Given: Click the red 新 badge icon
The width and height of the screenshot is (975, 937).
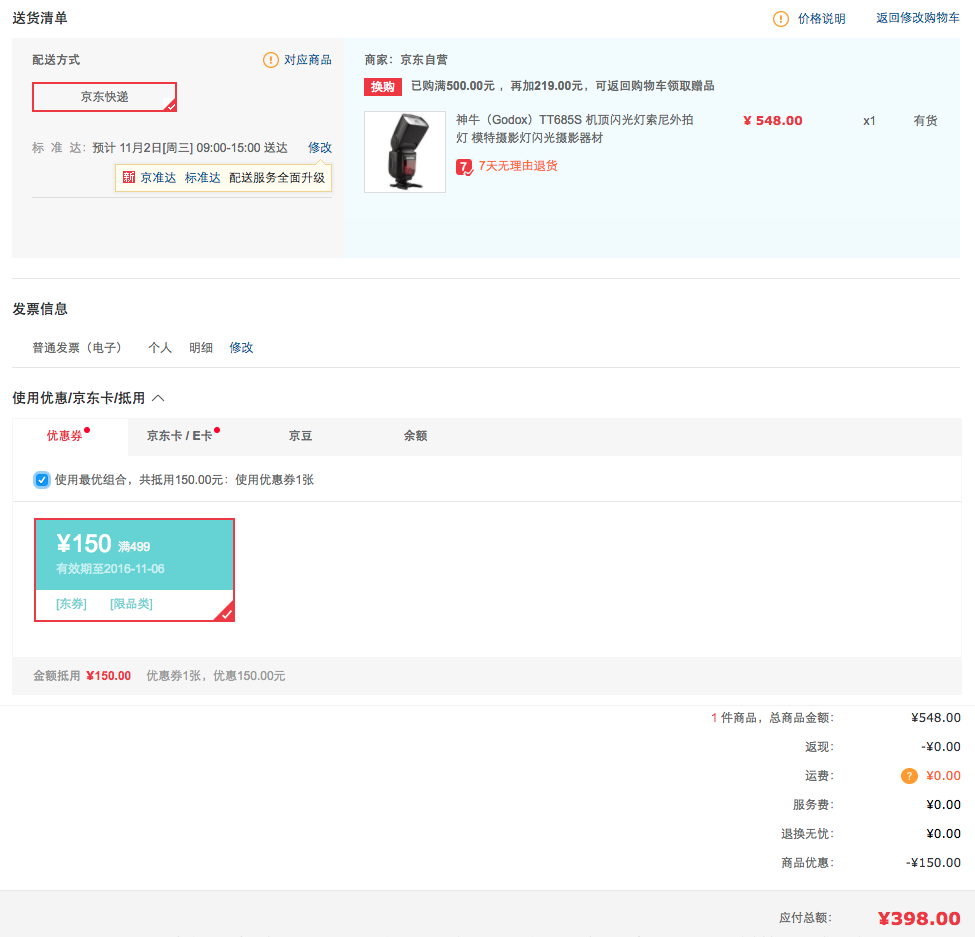Looking at the screenshot, I should tap(129, 178).
